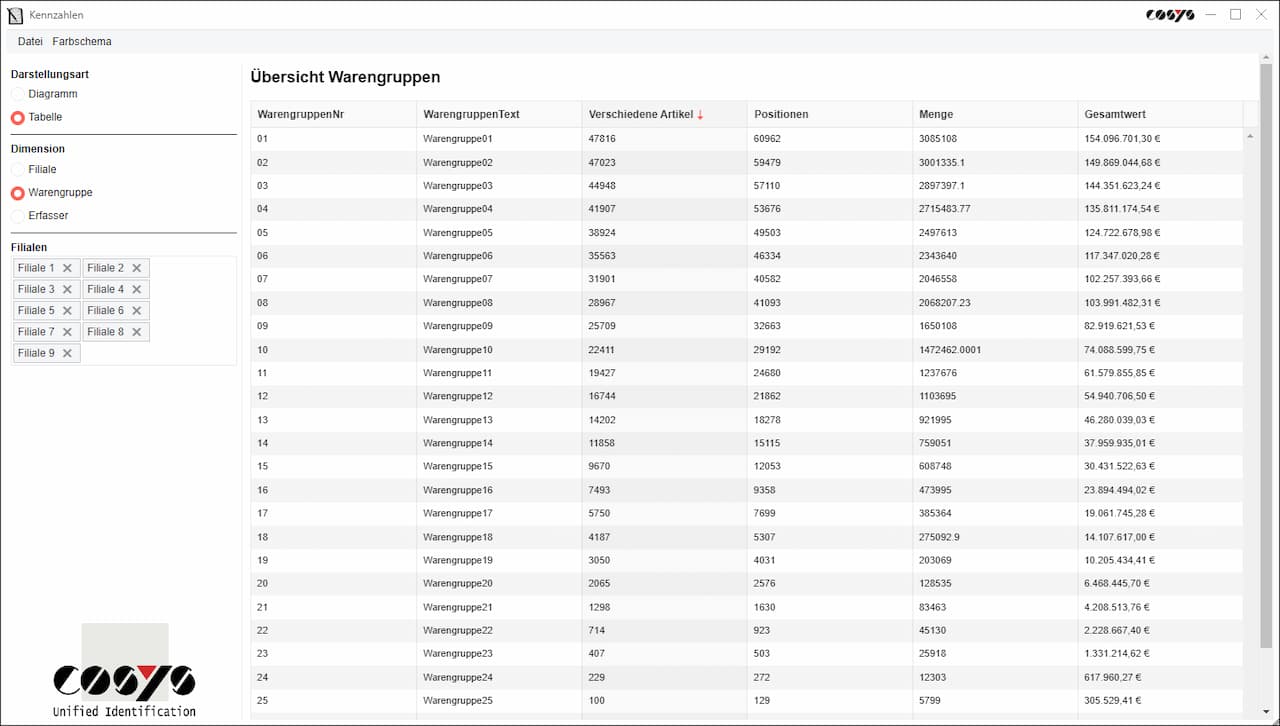
Task: Select the Warengruppe01 cell
Action: [499, 139]
